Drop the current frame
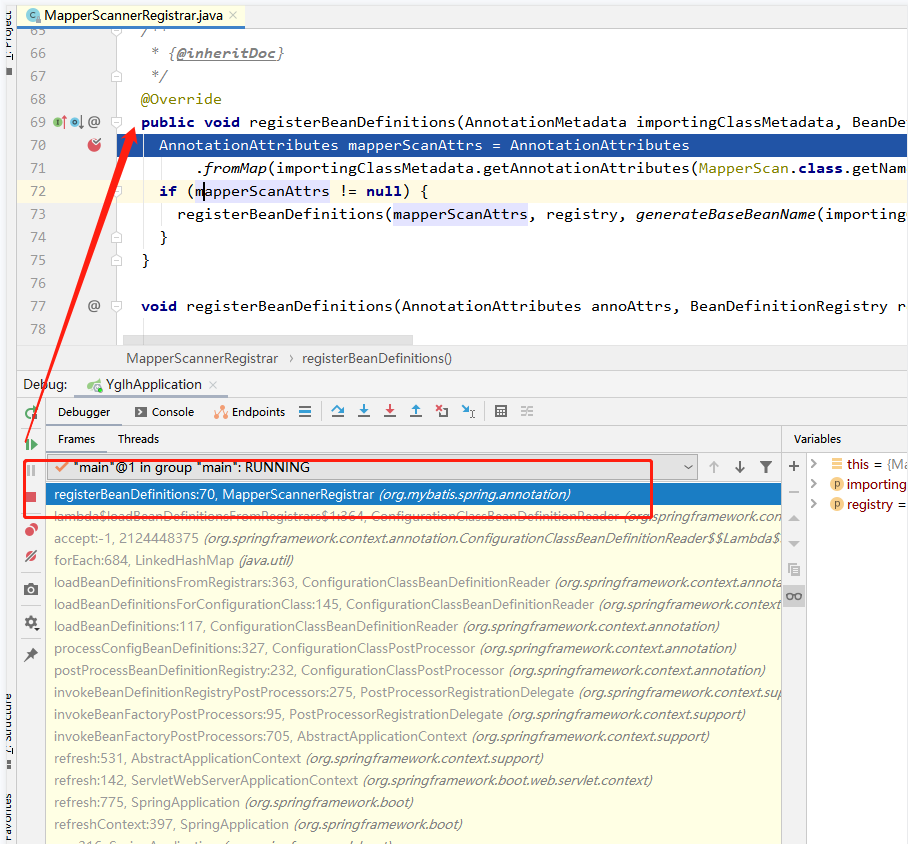This screenshot has width=908, height=844. point(442,411)
